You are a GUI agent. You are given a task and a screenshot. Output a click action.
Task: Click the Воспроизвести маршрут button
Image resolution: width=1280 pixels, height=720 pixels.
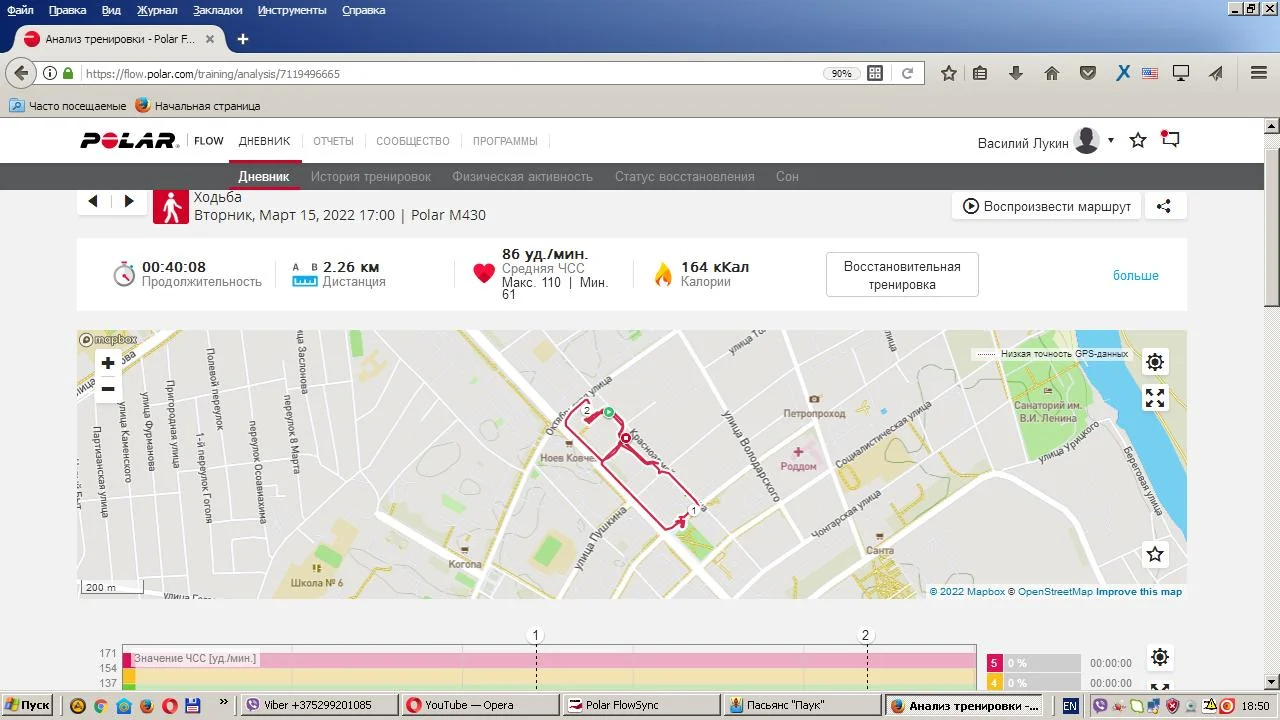click(1046, 206)
